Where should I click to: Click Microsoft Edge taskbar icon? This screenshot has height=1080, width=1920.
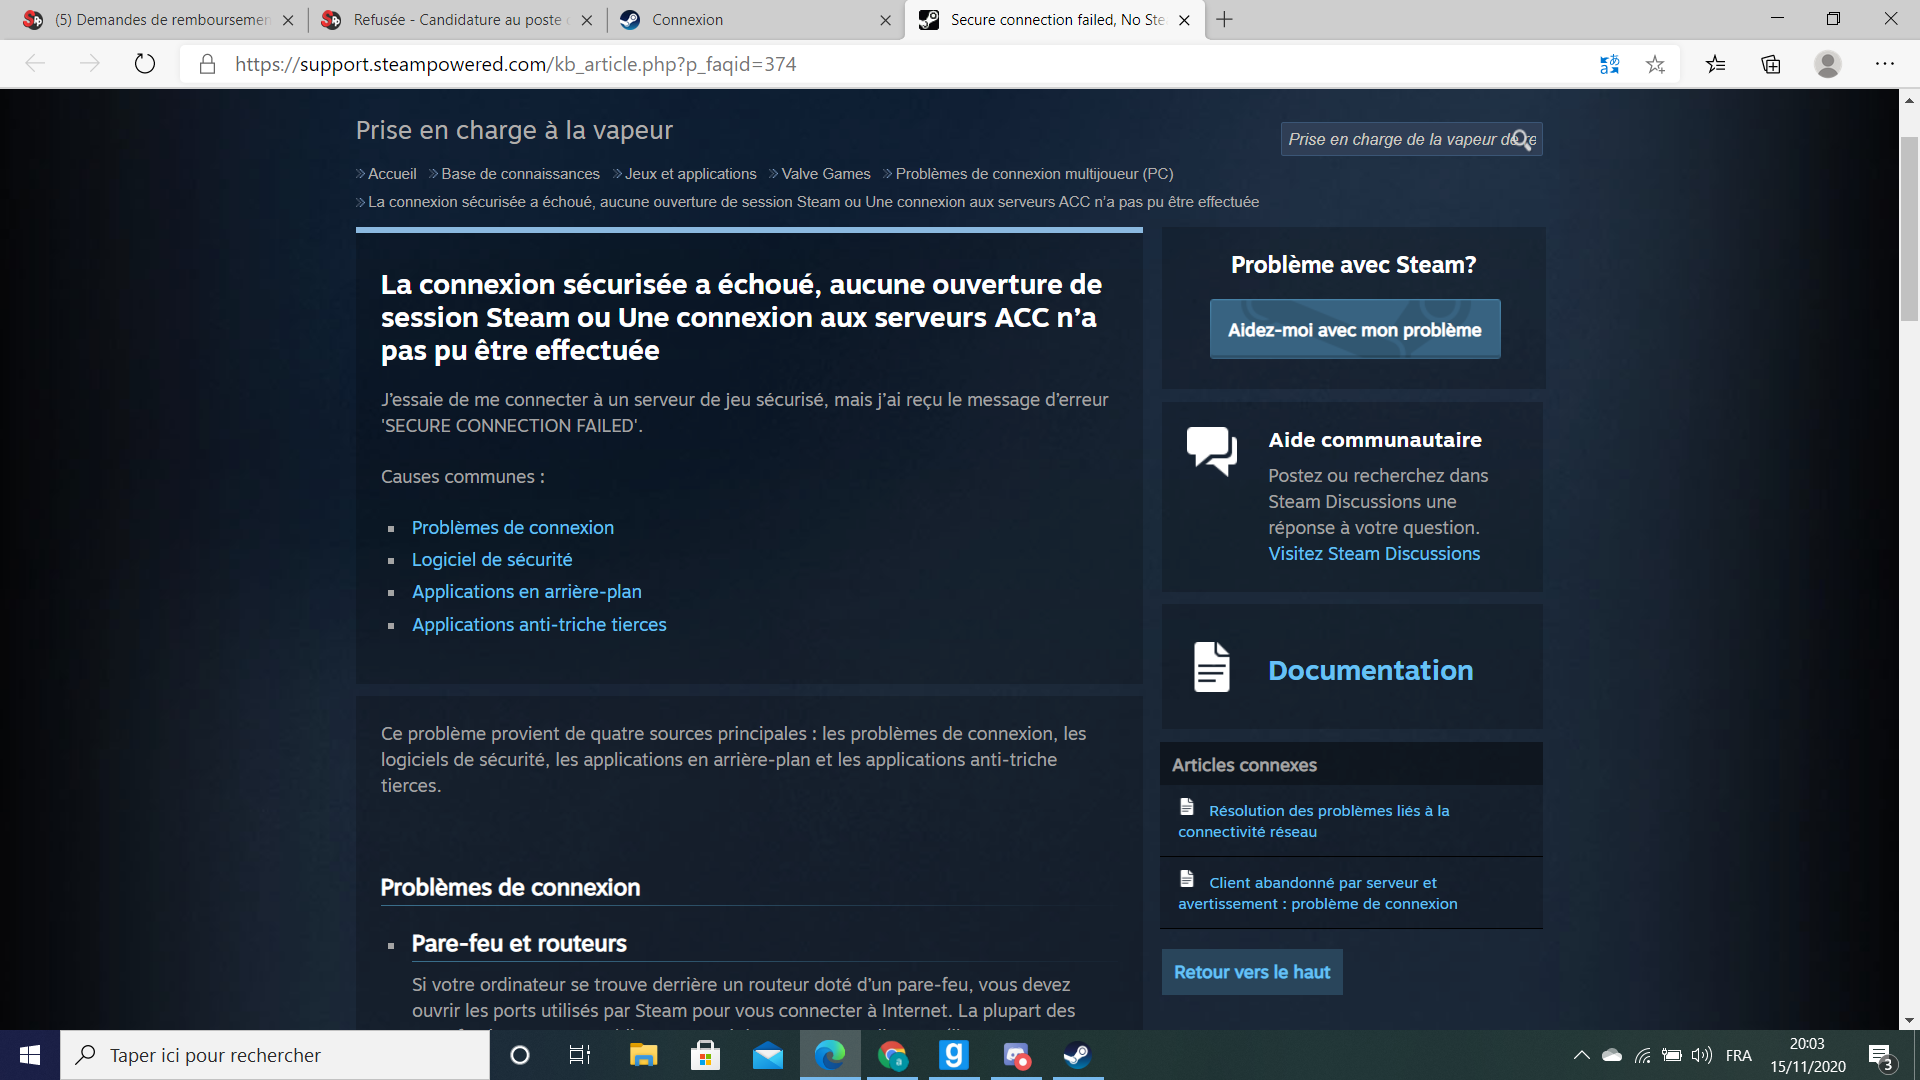point(830,1055)
